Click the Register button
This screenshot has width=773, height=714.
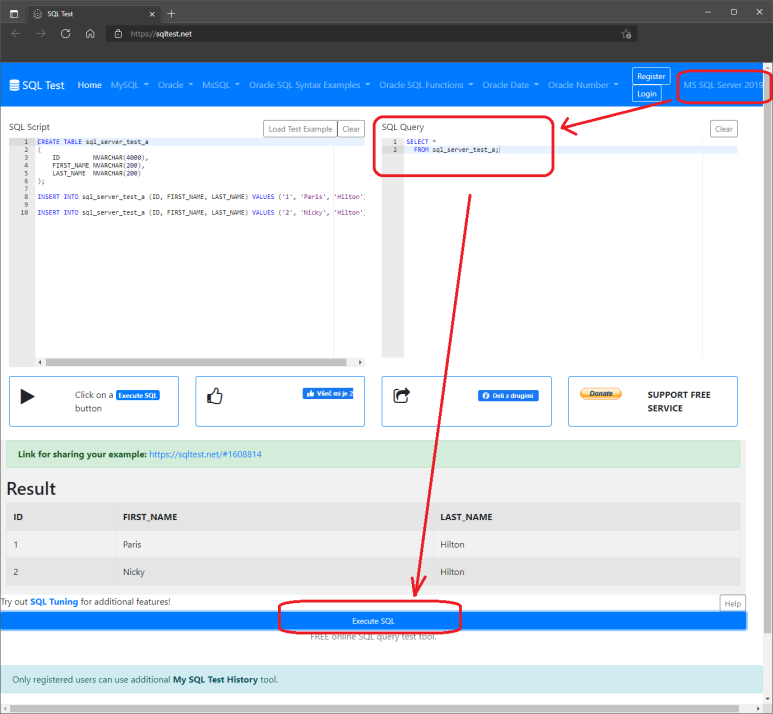651,76
